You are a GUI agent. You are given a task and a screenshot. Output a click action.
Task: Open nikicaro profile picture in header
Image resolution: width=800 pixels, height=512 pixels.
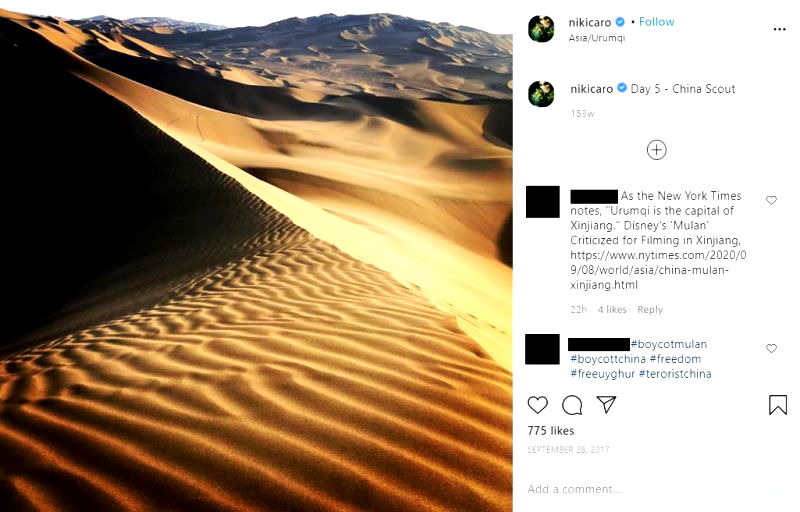point(541,29)
